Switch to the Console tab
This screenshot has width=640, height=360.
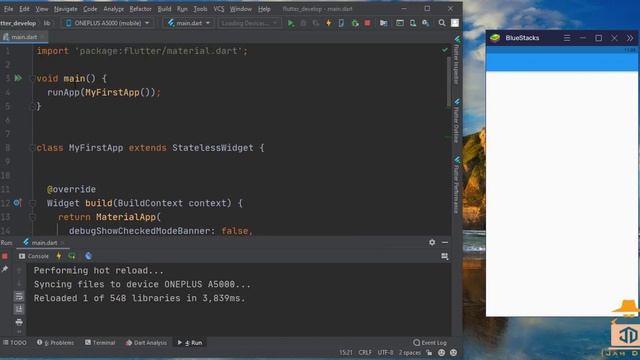(x=33, y=256)
